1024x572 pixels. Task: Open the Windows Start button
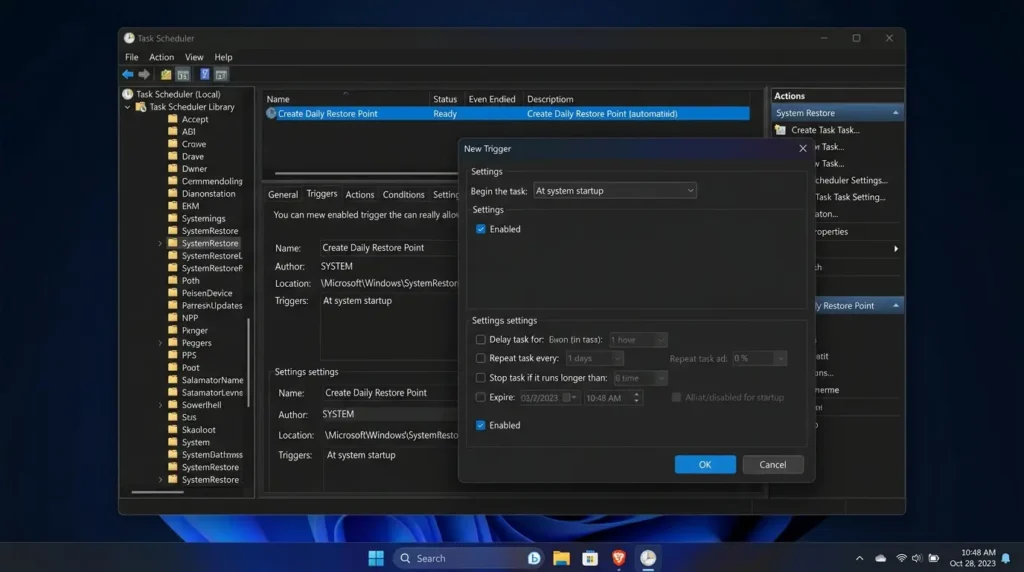coord(376,558)
